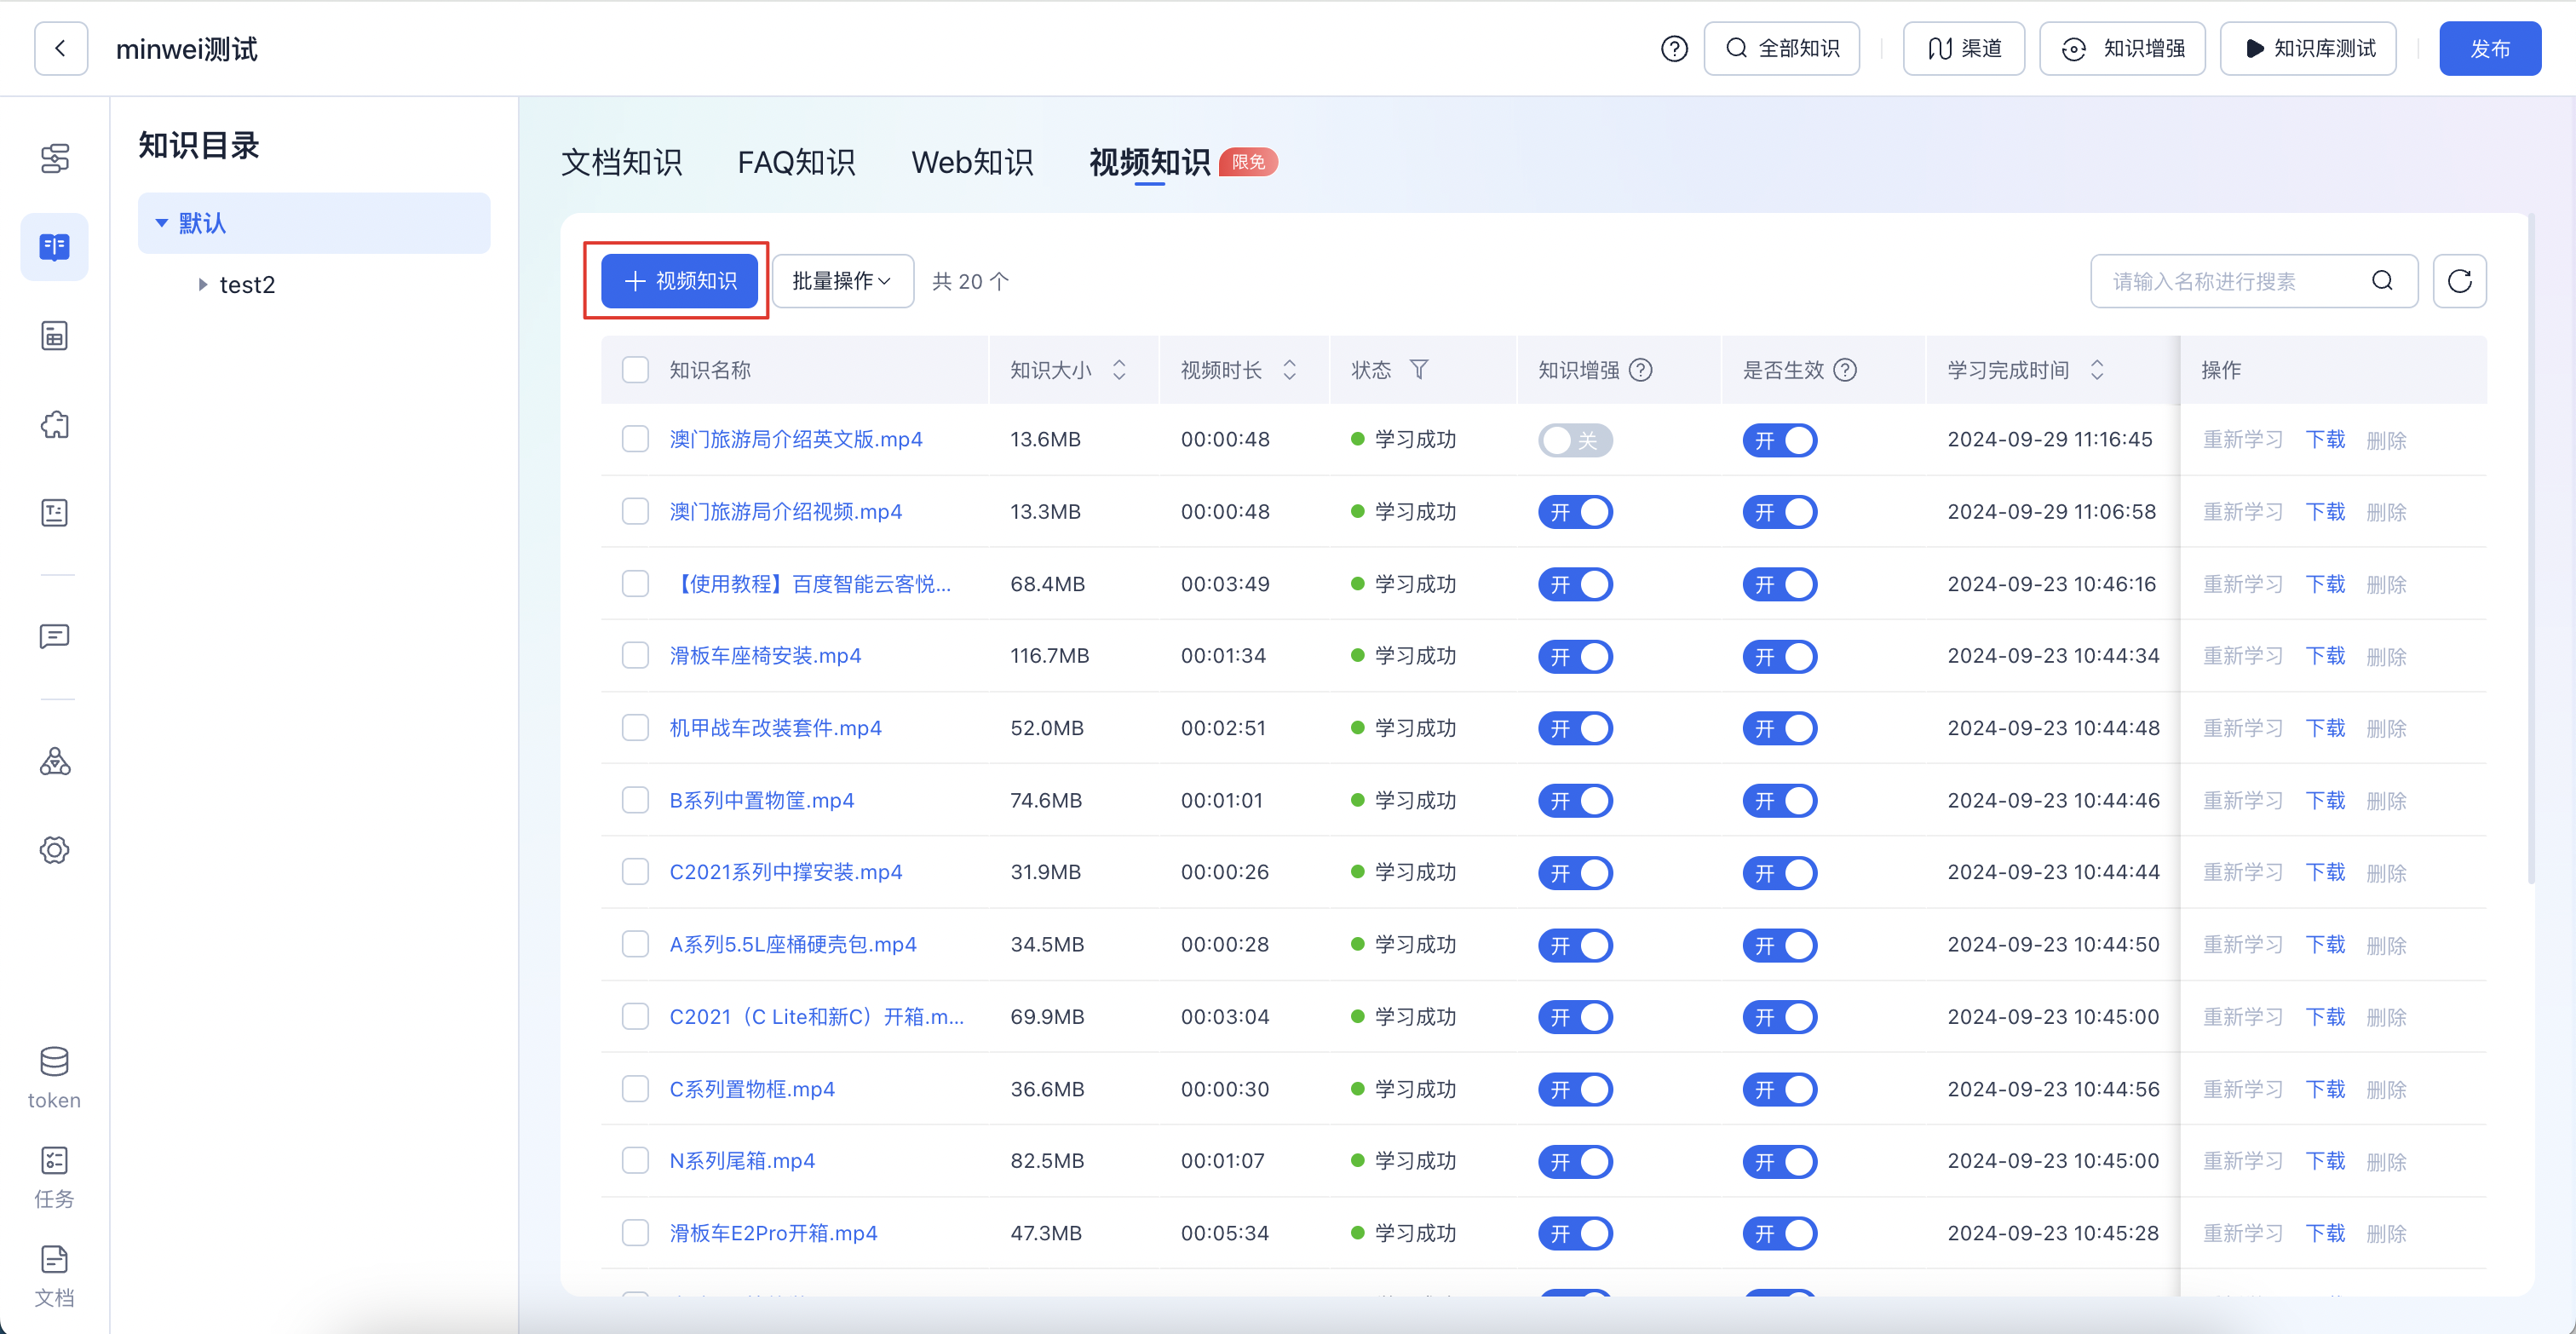The width and height of the screenshot is (2576, 1334).
Task: Expand the test2 directory node
Action: click(x=202, y=285)
